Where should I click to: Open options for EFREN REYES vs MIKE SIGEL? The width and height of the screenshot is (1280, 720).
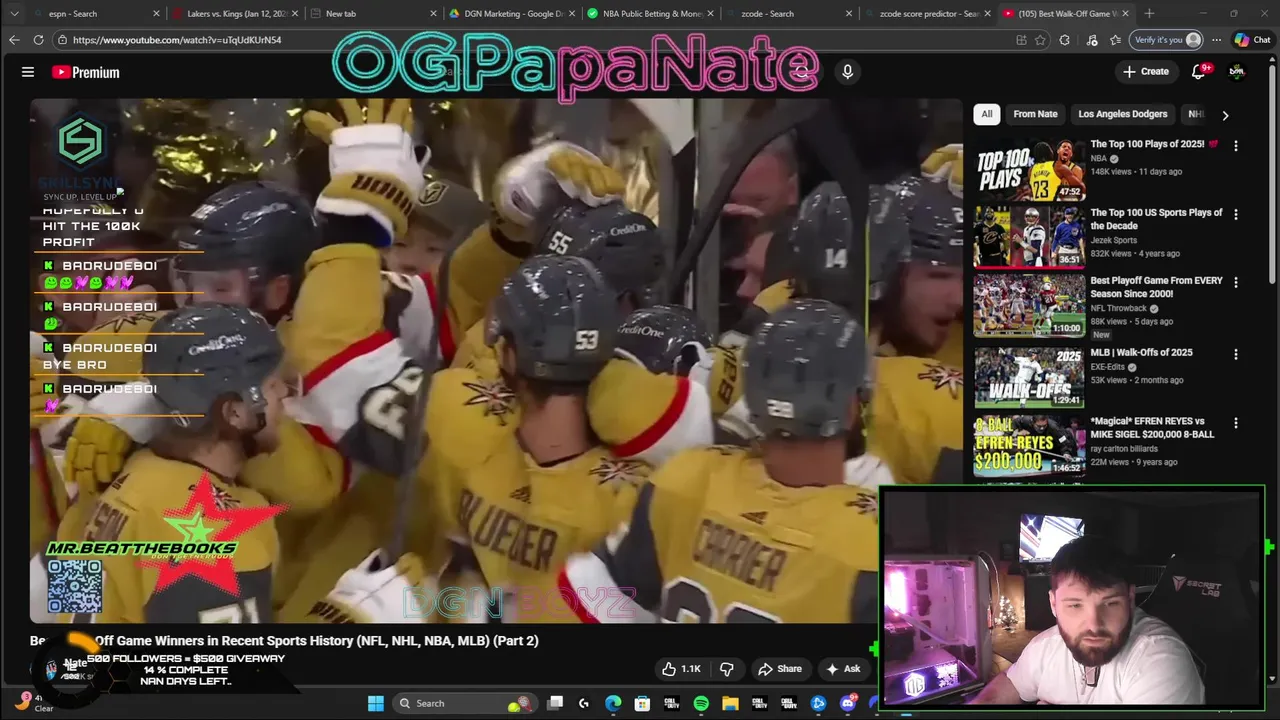click(x=1236, y=423)
